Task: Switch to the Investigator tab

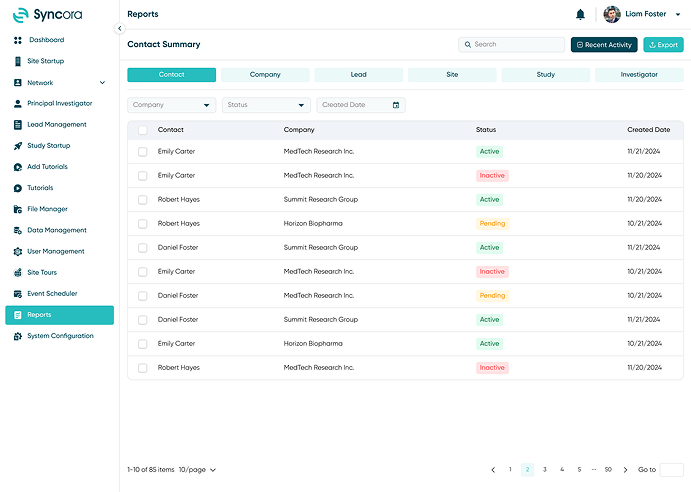Action: pos(639,75)
